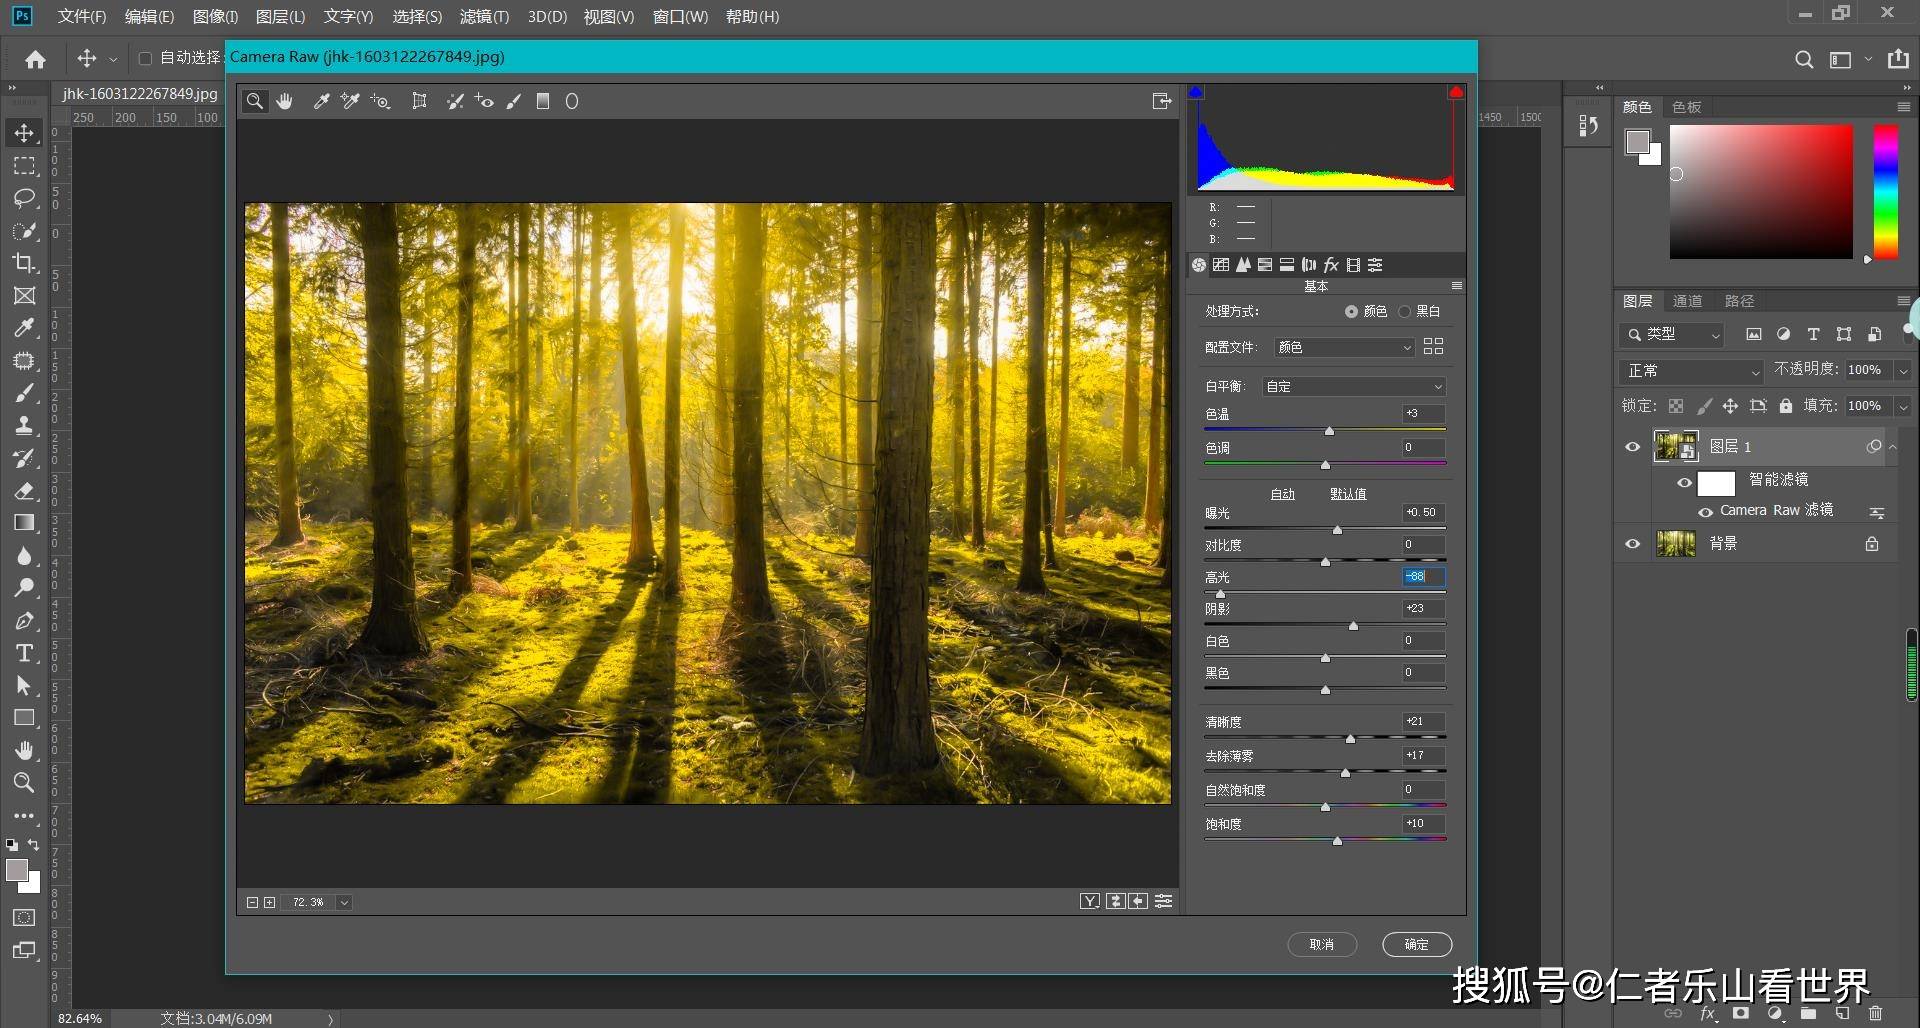This screenshot has height=1028, width=1920.
Task: Select the Type tool in Photoshop toolbox
Action: click(24, 653)
